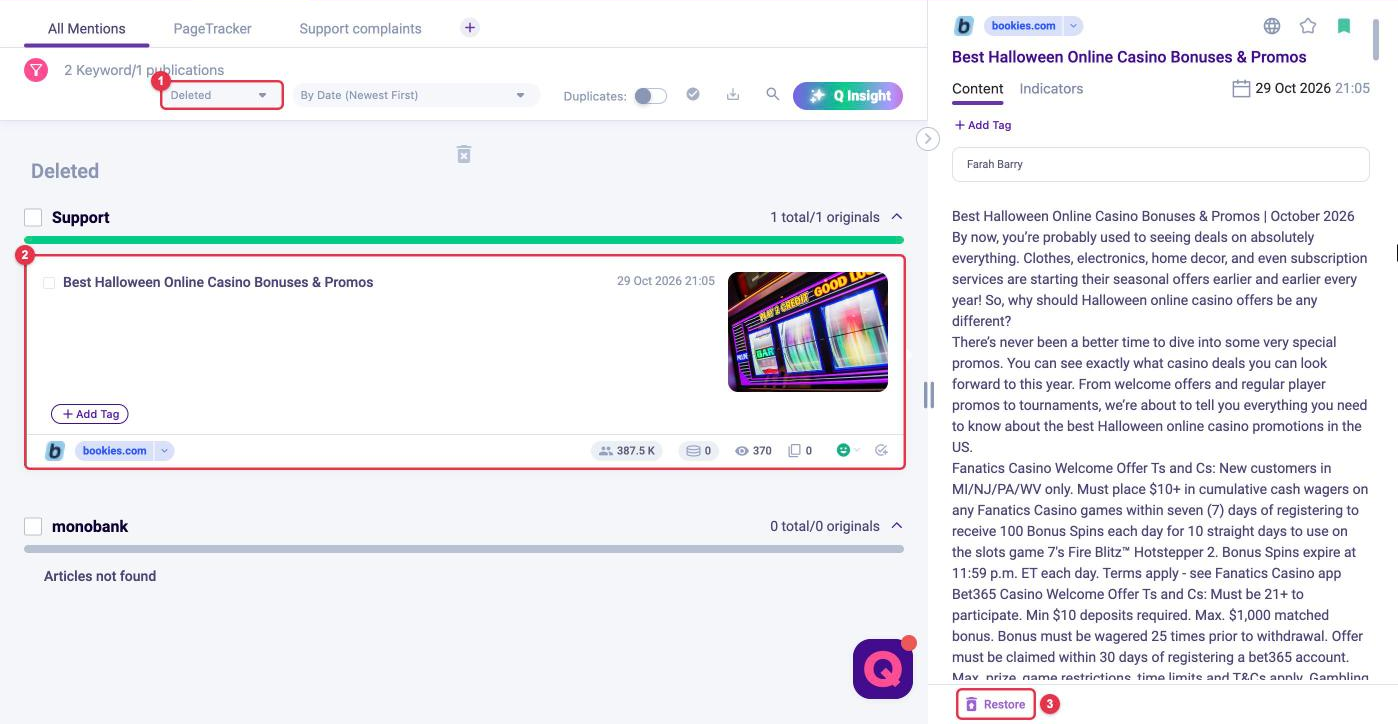Open the Support complaints tab
Screen dimensions: 1398x724
coord(360,29)
